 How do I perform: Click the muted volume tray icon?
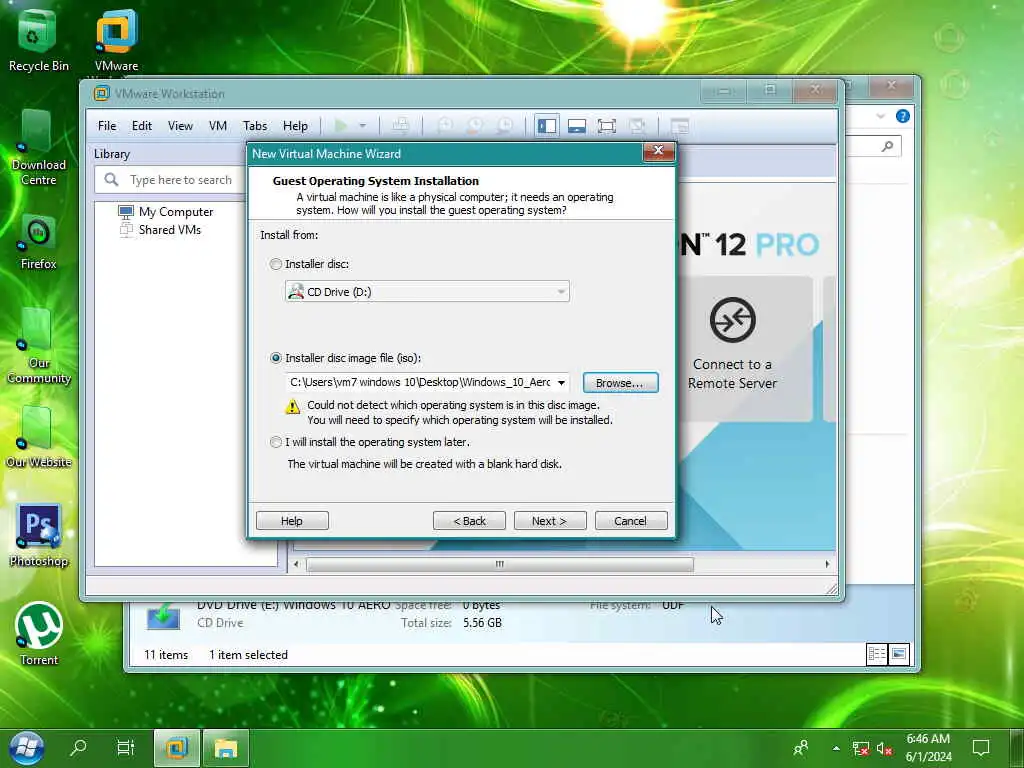click(884, 748)
